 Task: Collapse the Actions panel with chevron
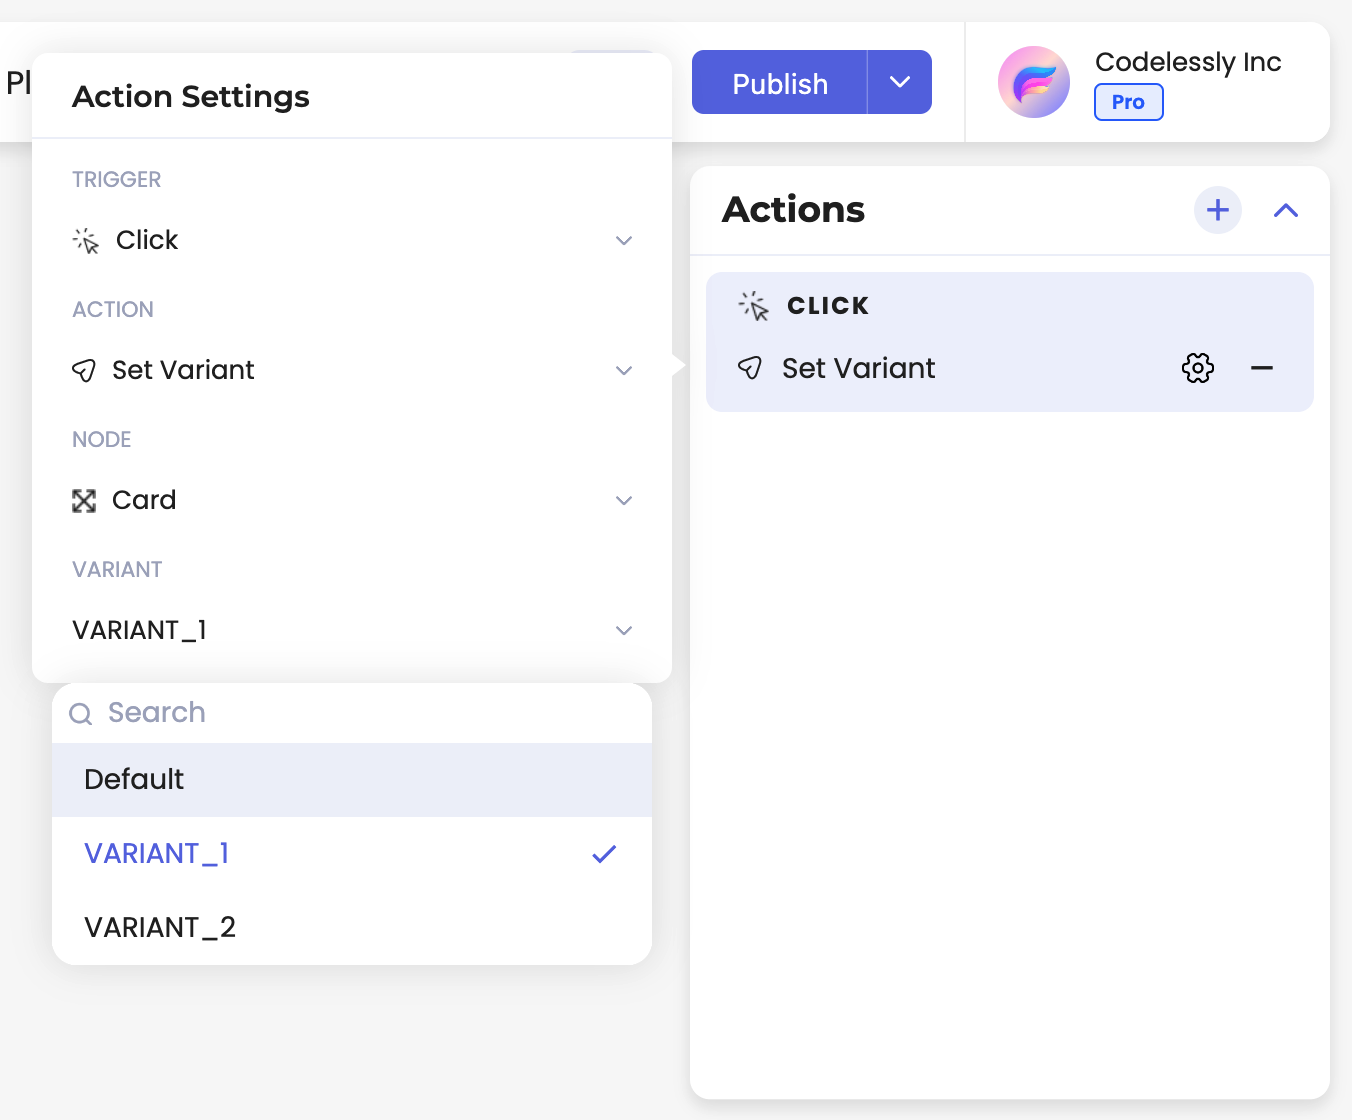1286,210
